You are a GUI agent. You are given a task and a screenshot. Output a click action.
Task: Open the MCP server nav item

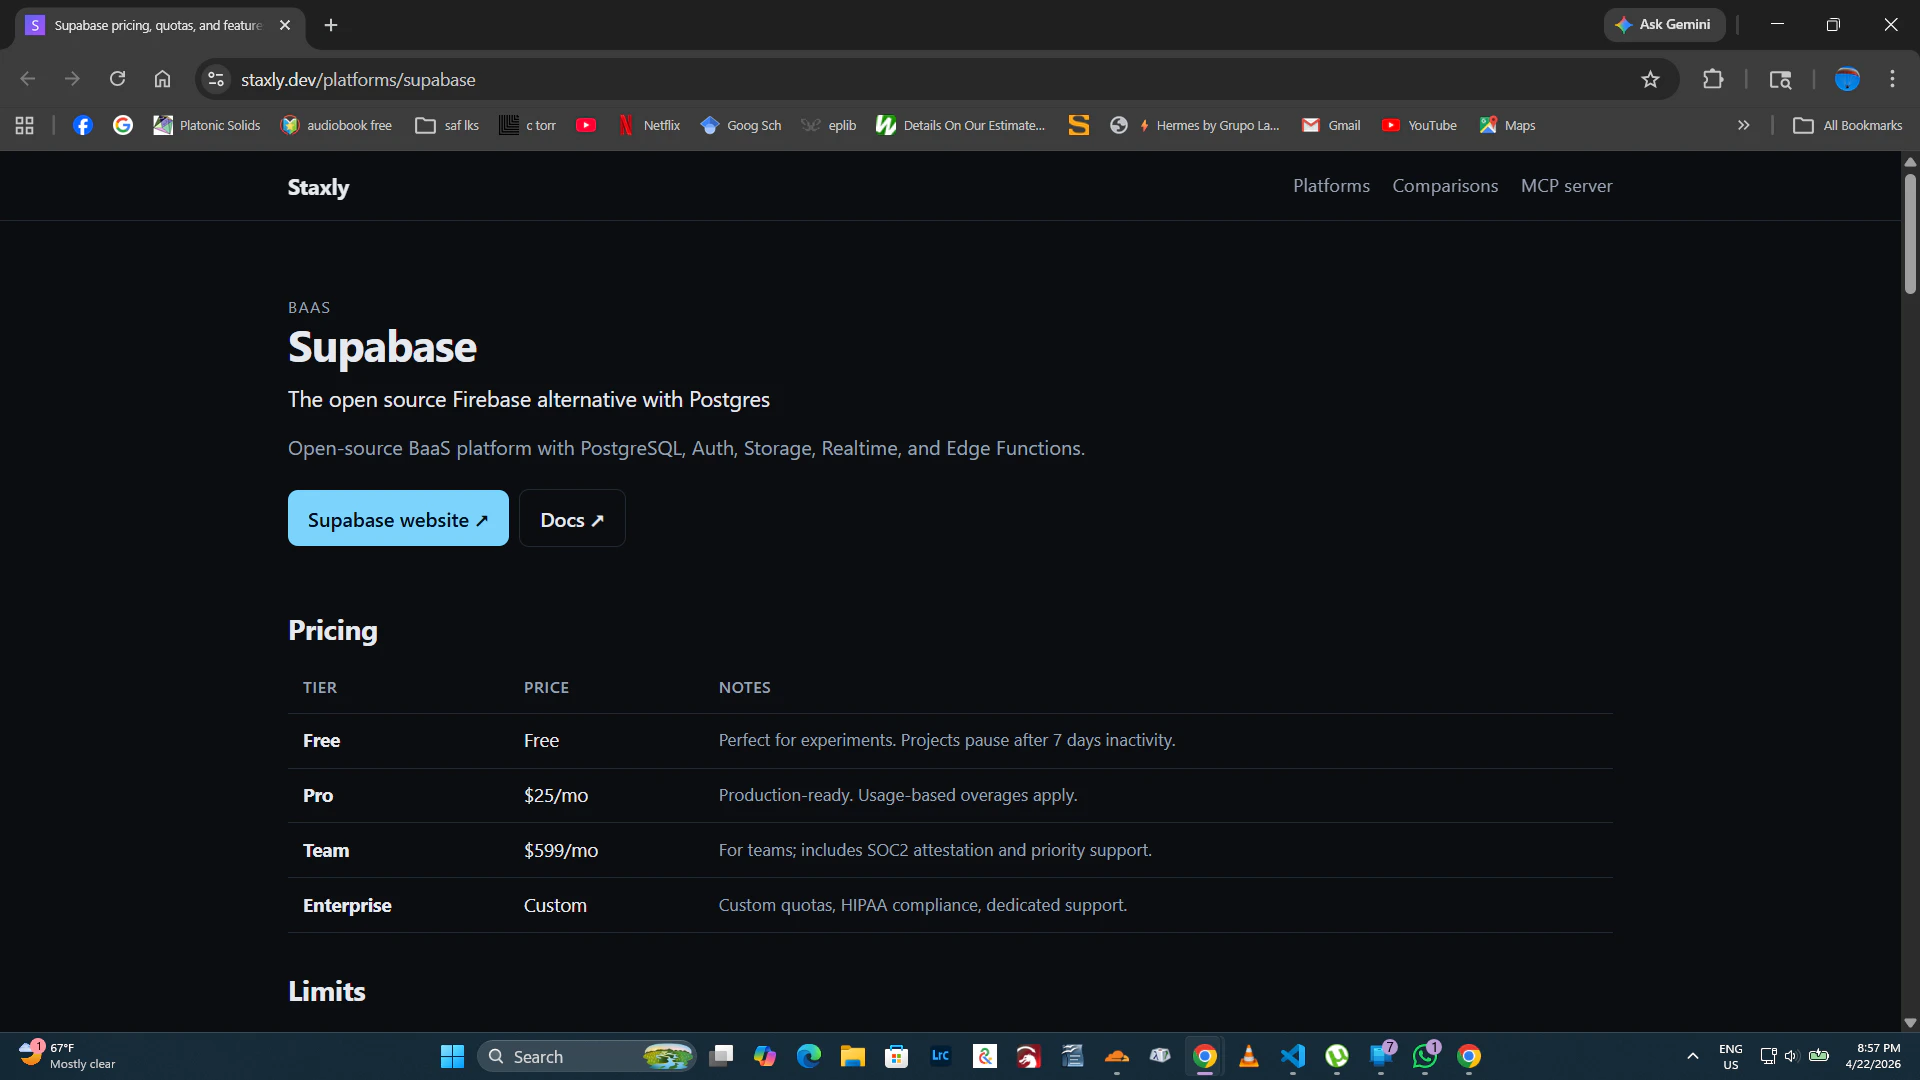(x=1566, y=186)
